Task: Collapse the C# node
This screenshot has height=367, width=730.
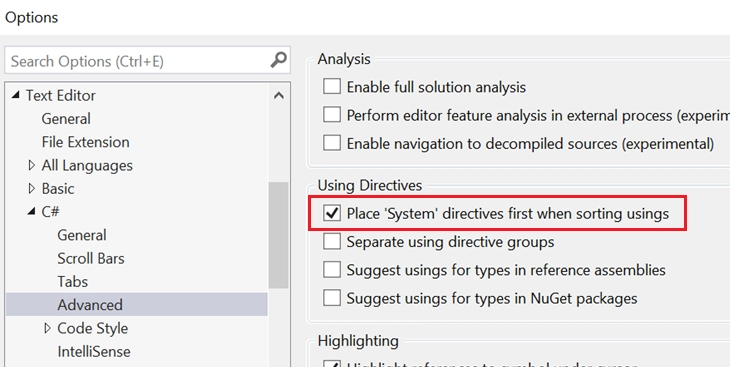Action: 32,212
